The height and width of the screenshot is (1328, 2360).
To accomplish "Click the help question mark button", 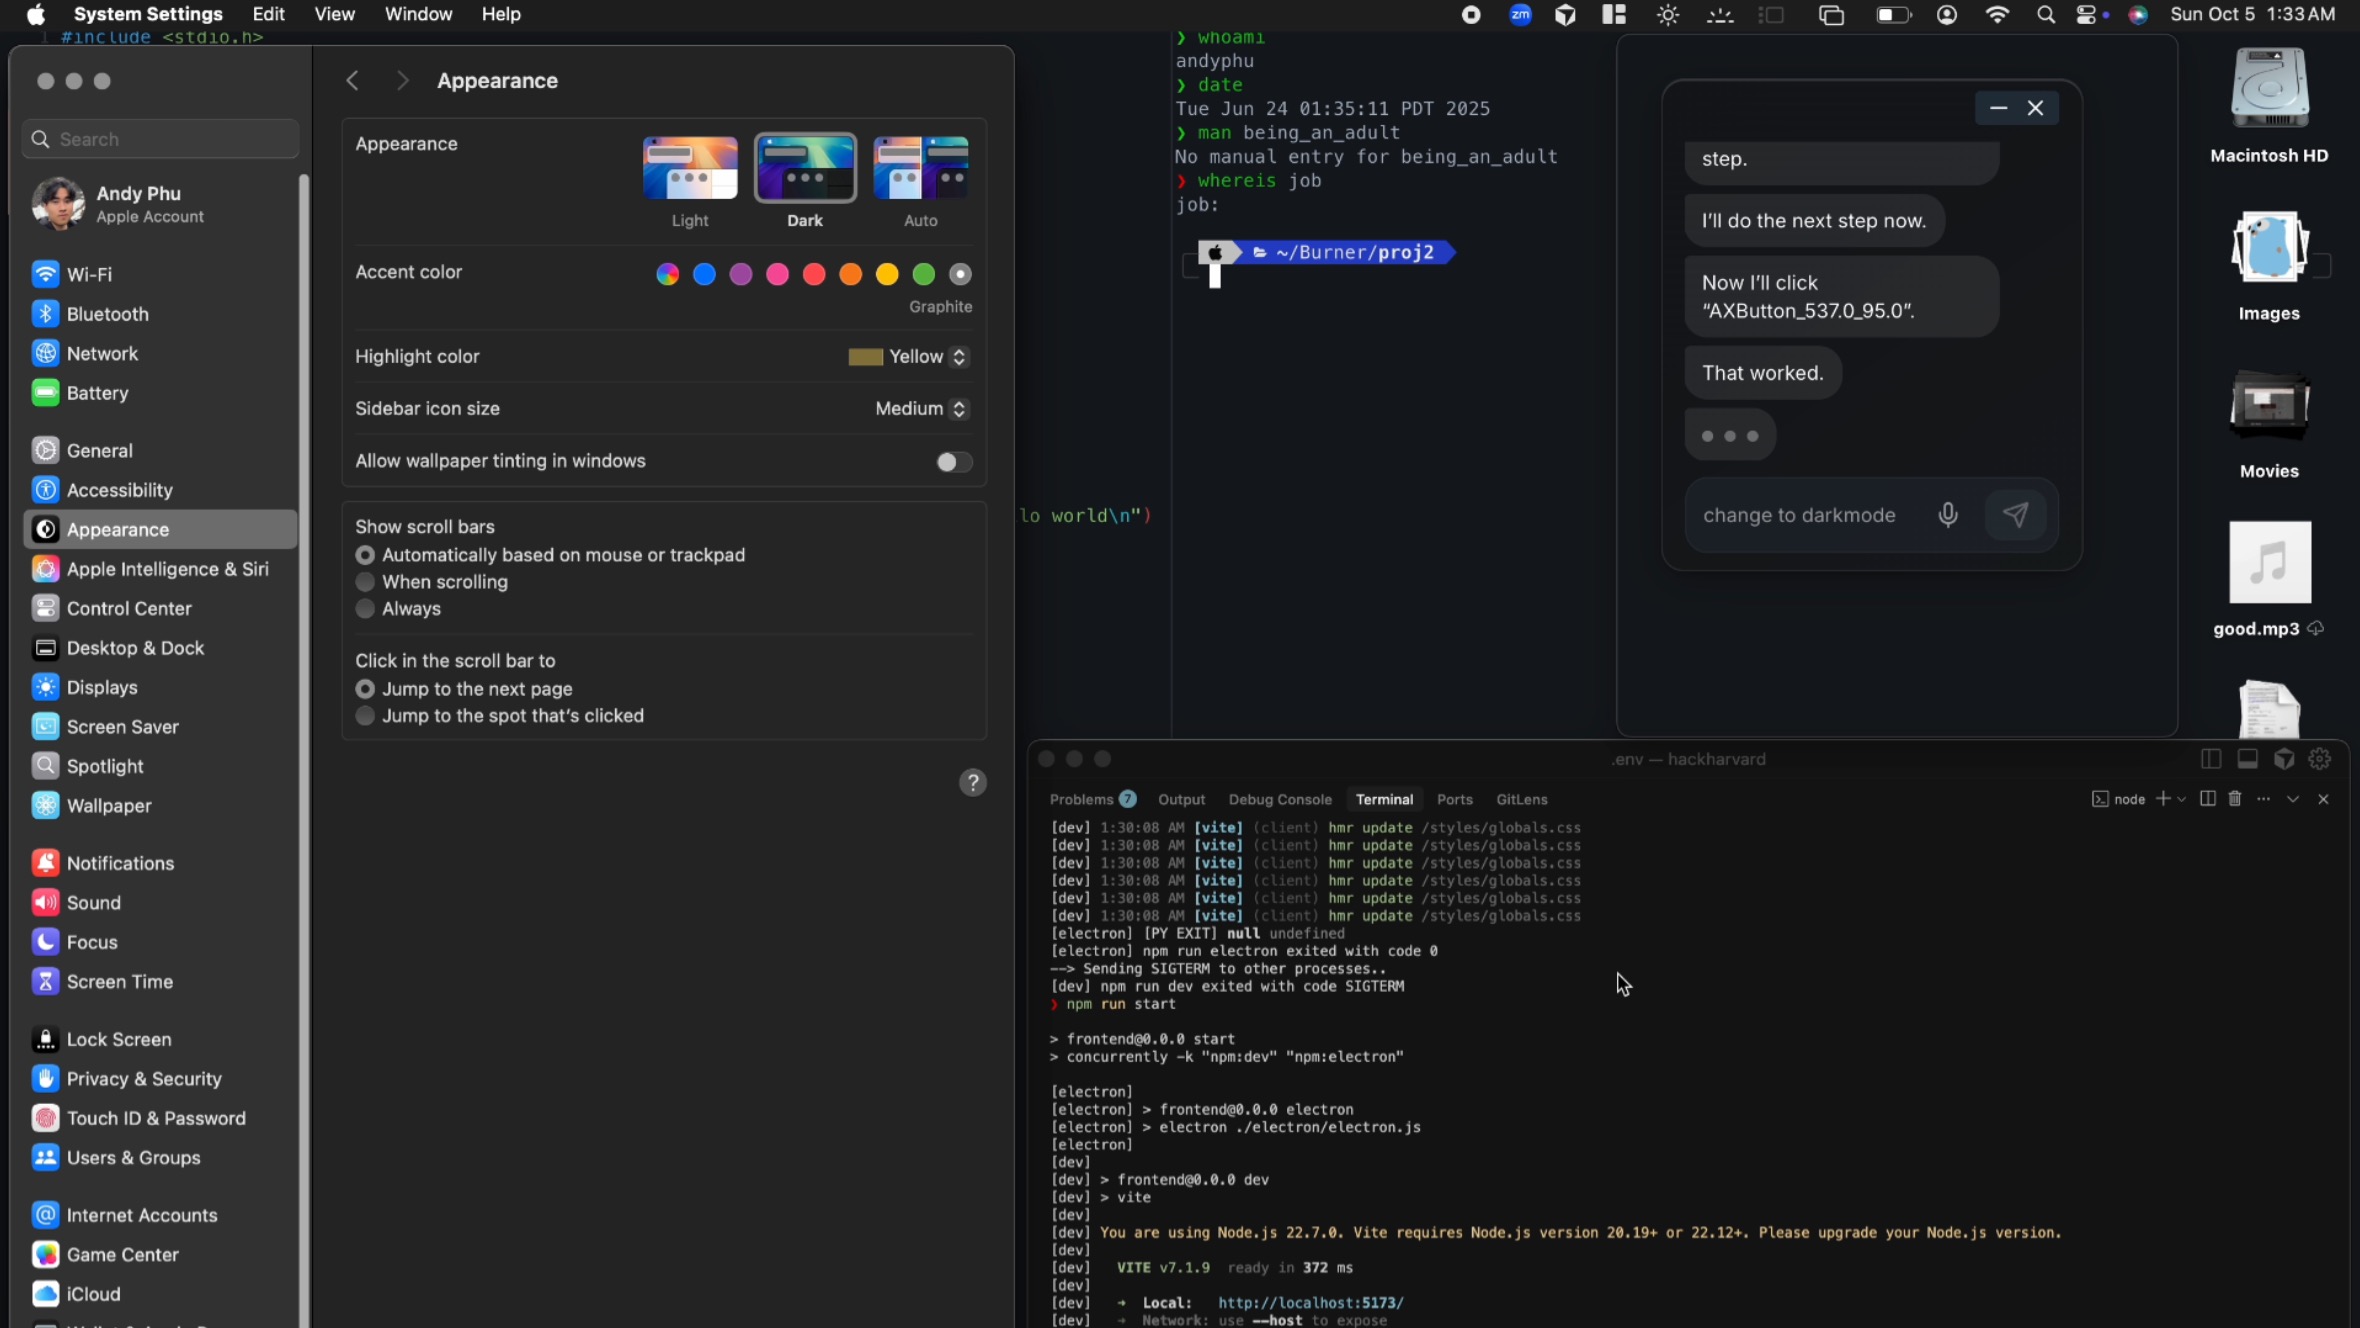I will tap(972, 783).
